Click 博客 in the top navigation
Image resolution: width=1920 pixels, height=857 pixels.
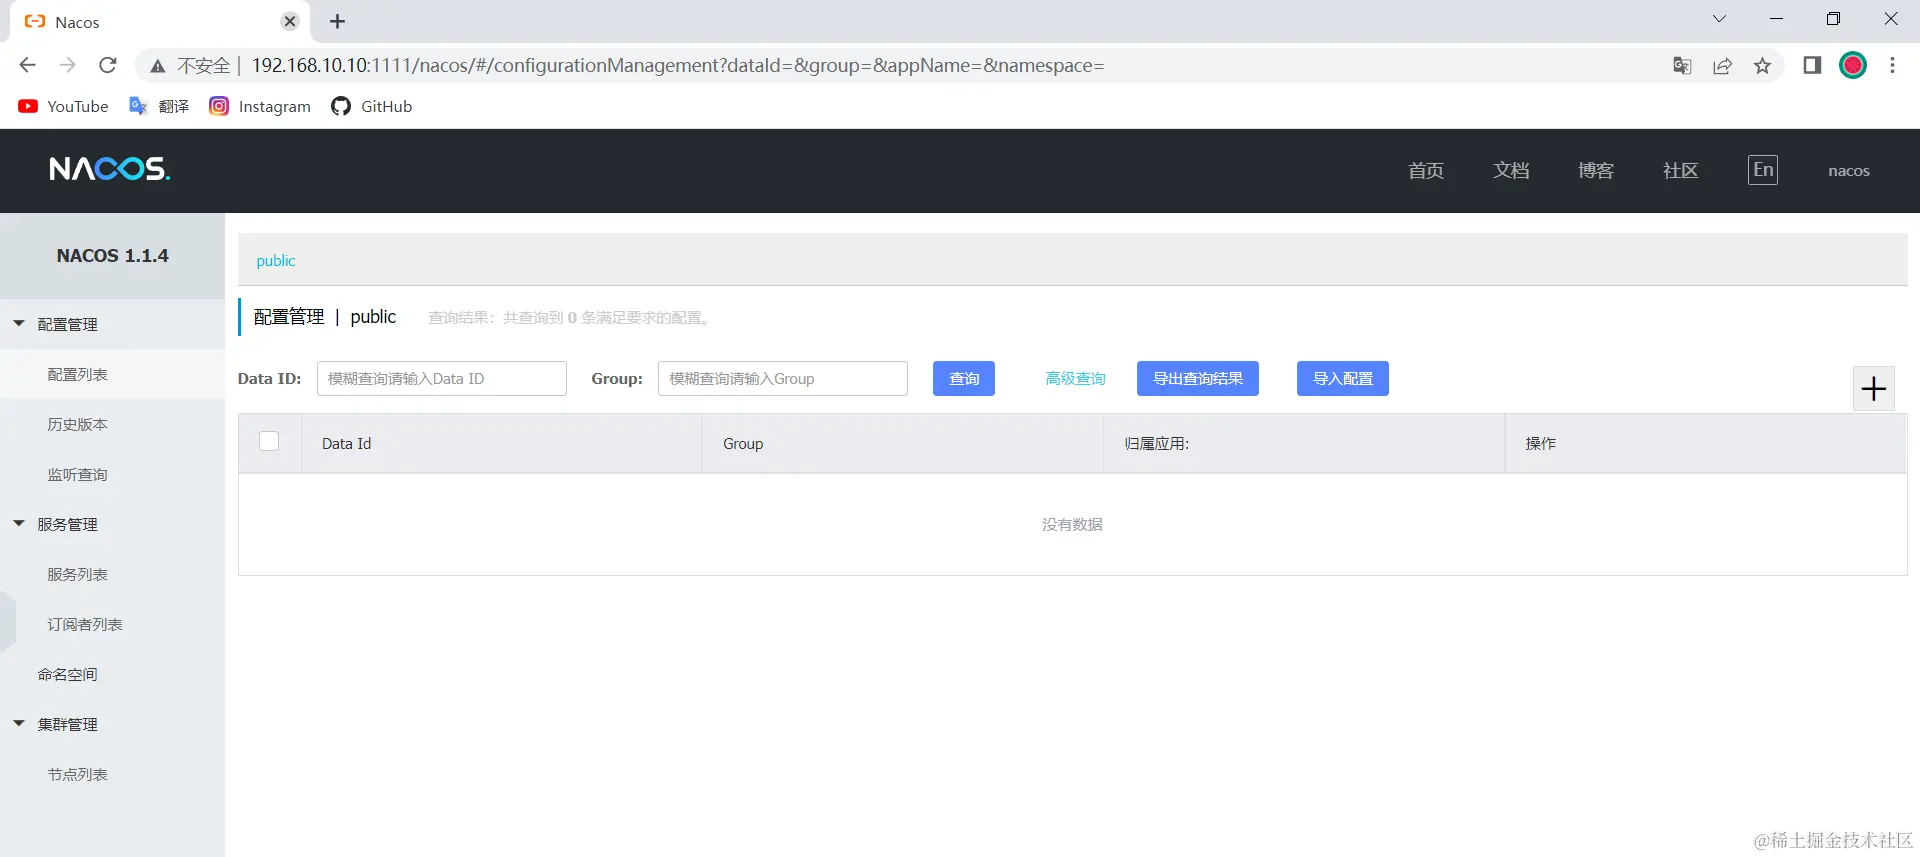tap(1596, 170)
